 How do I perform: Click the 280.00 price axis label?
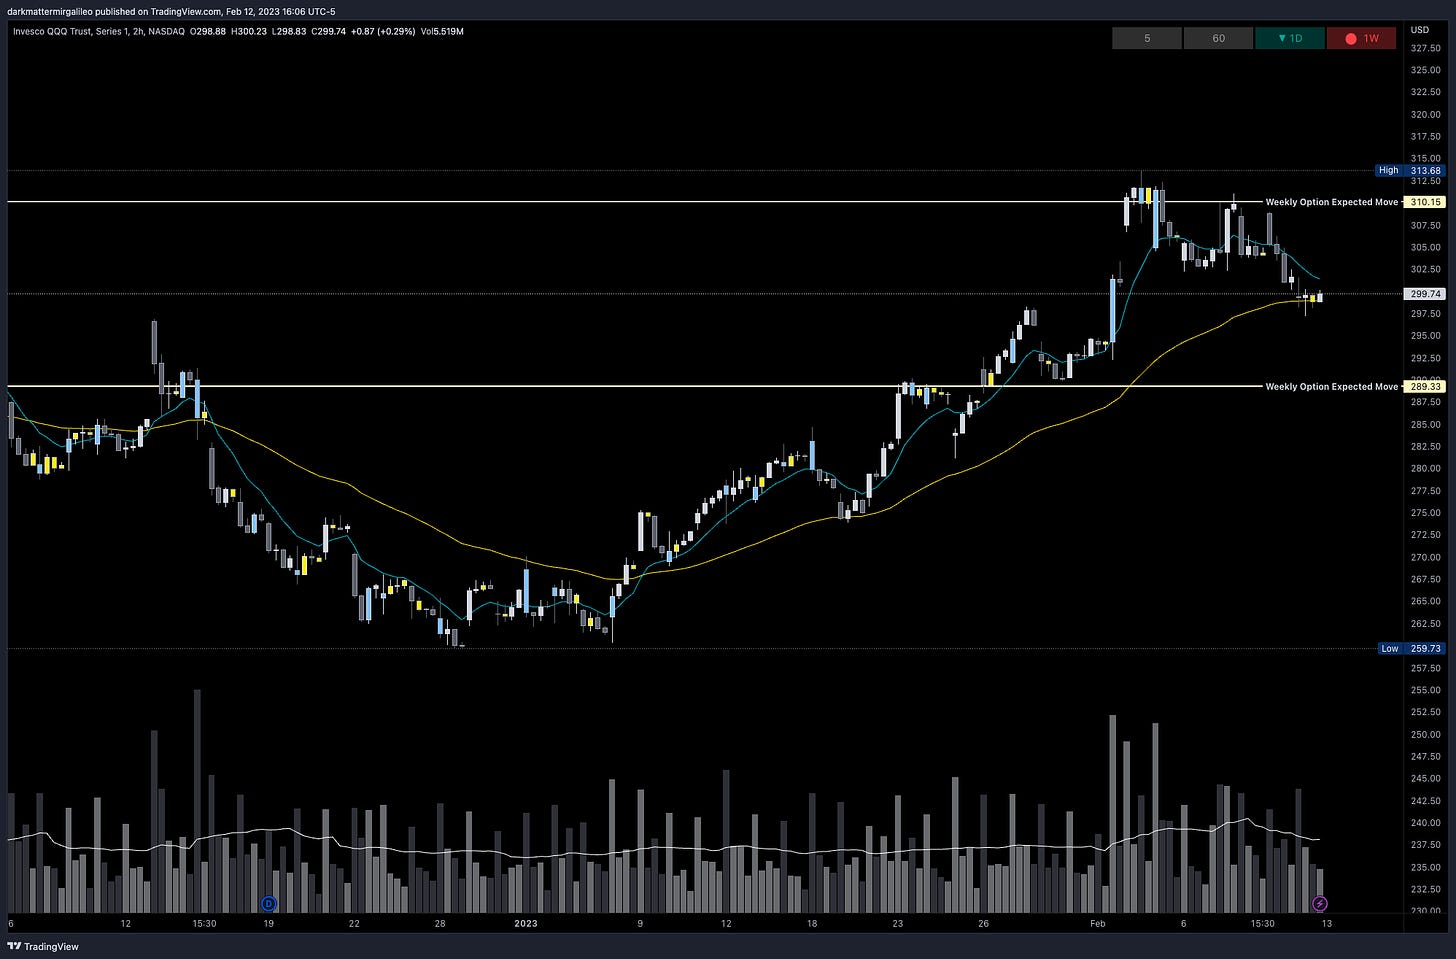click(x=1425, y=469)
